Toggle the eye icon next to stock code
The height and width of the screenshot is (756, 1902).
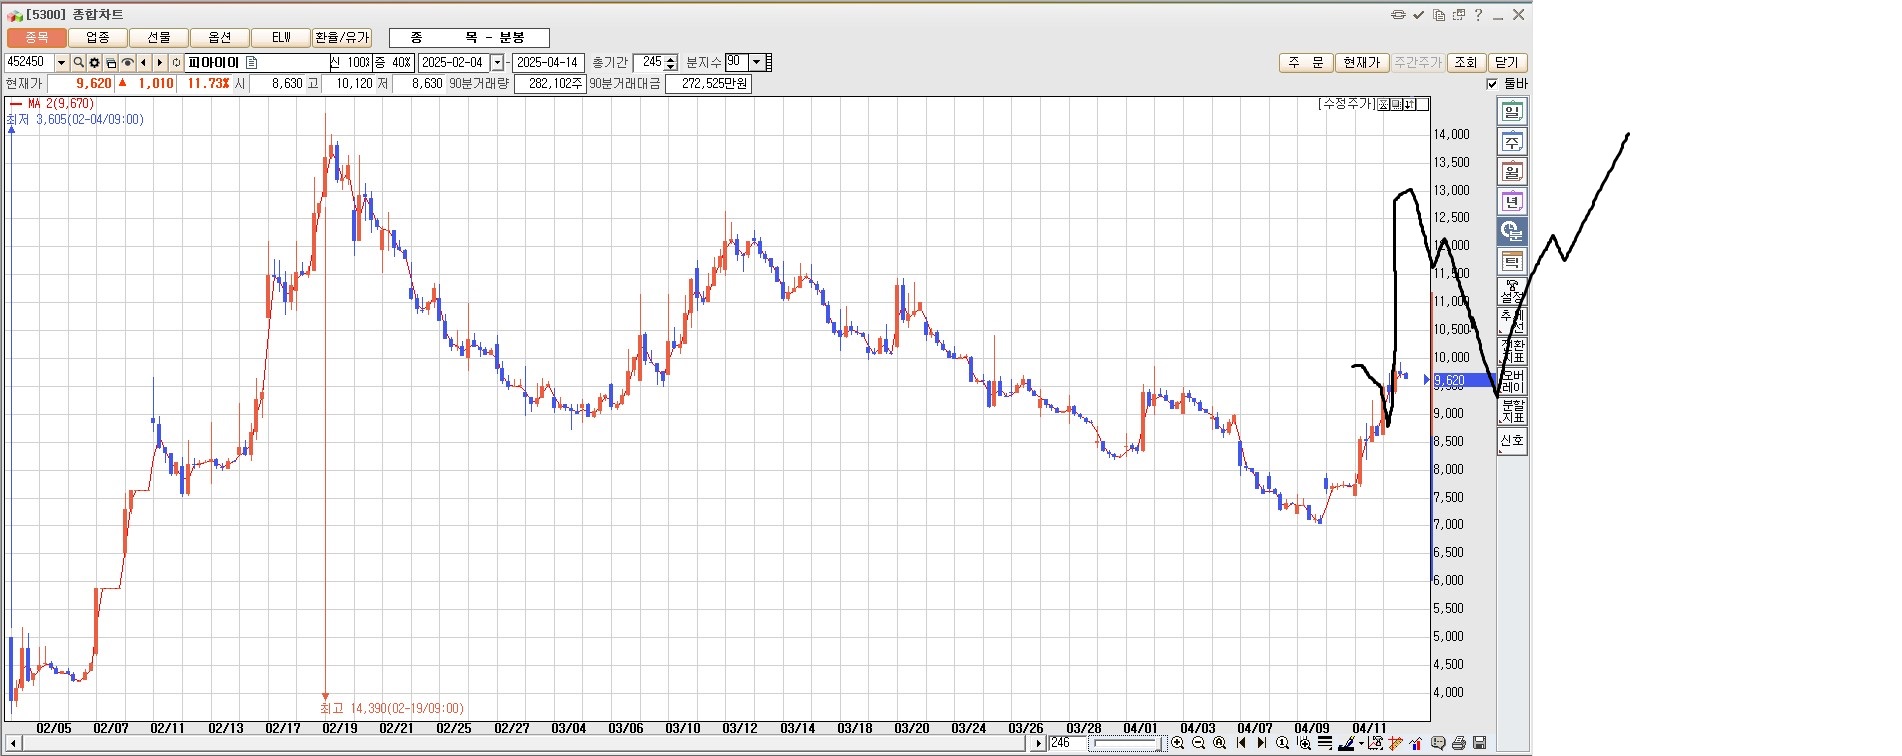[x=127, y=63]
